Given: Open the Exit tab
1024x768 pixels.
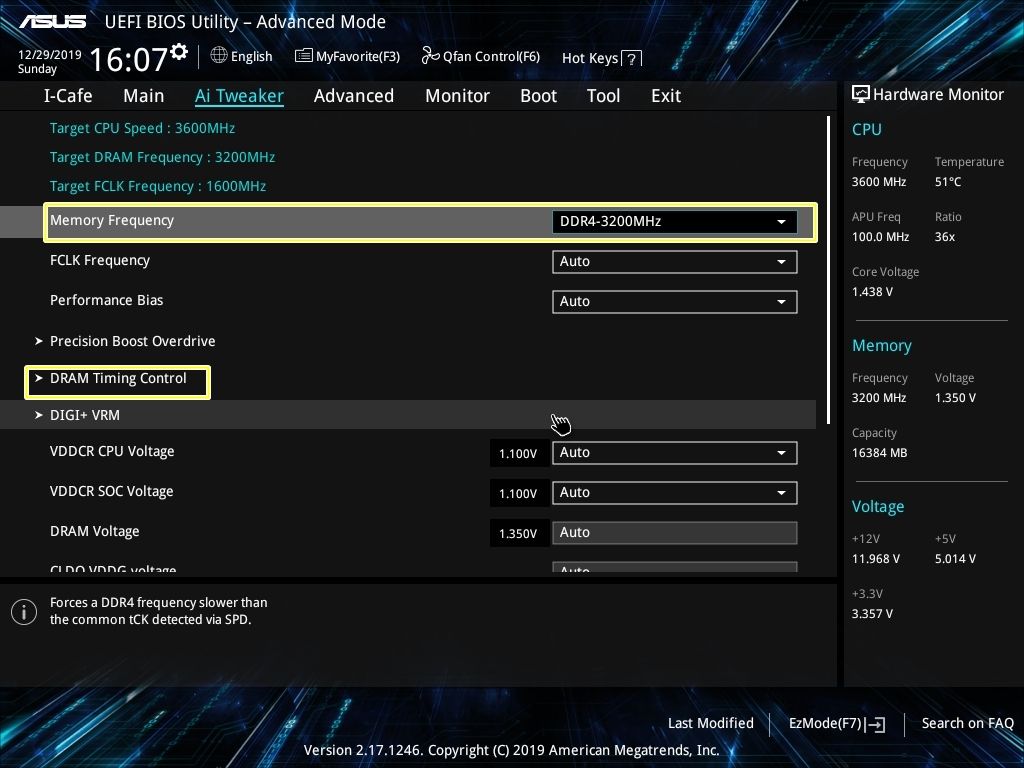Looking at the screenshot, I should pos(666,96).
